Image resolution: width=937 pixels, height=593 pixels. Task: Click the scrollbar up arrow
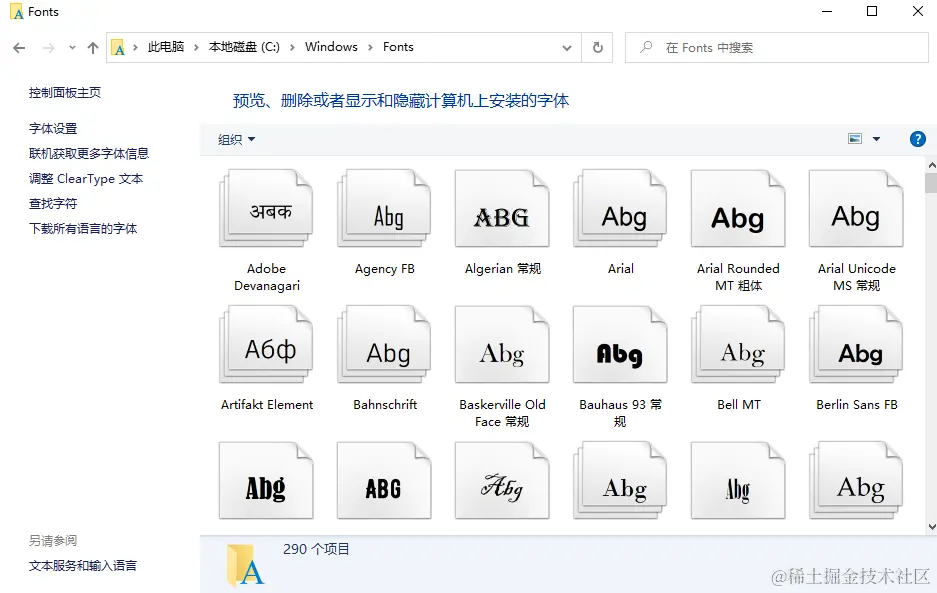[x=931, y=164]
